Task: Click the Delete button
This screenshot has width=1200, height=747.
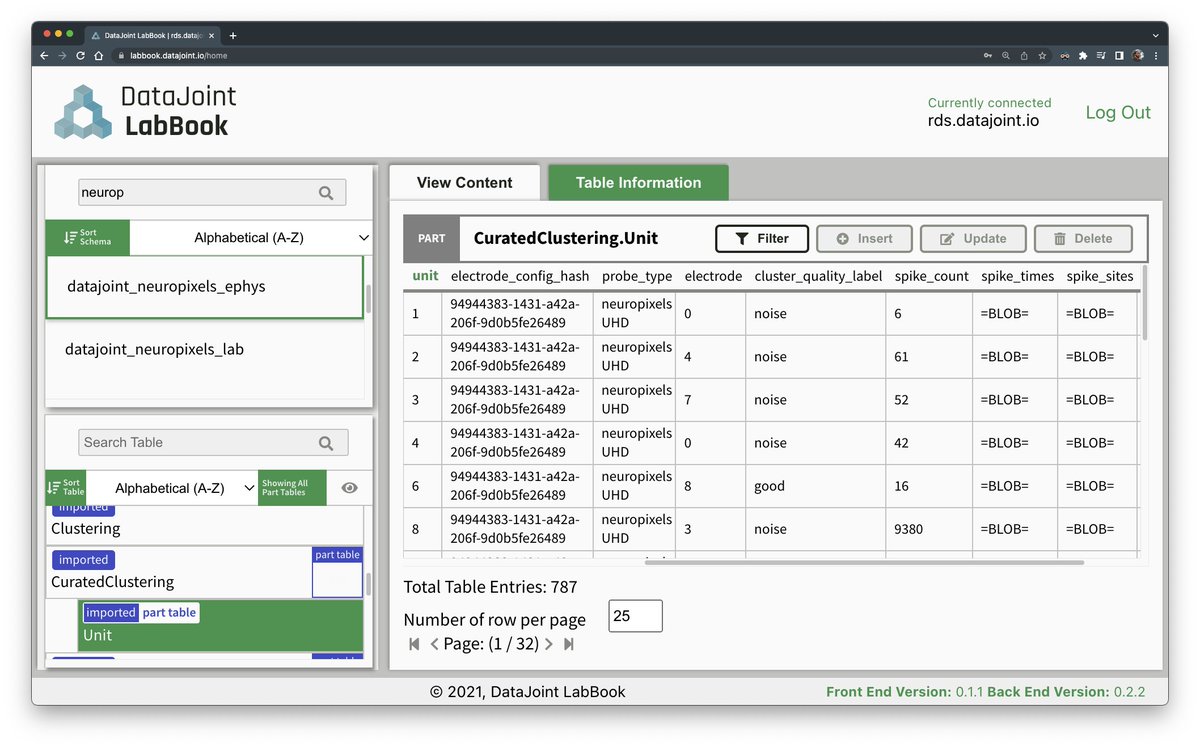Action: pos(1083,239)
